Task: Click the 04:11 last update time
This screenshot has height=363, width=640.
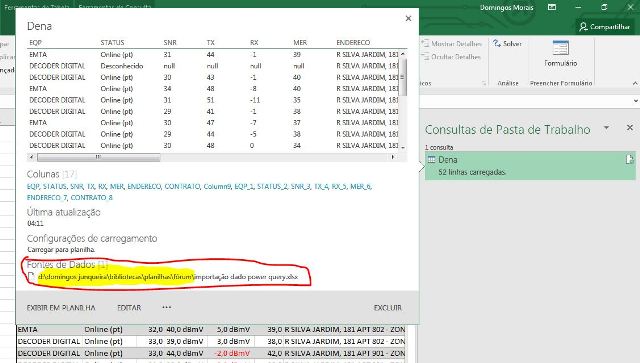Action: [35, 223]
